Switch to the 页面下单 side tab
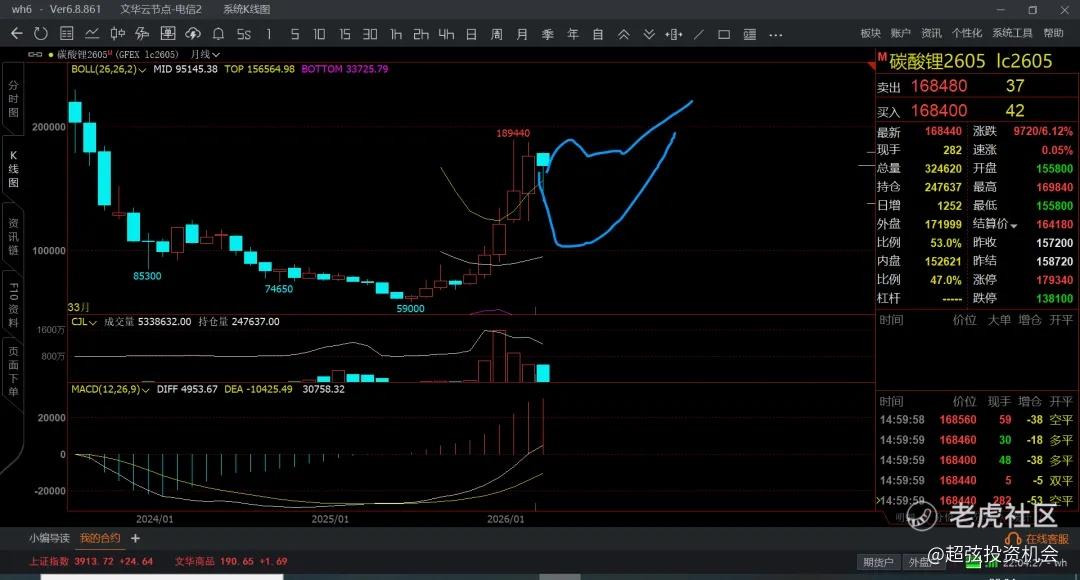This screenshot has height=580, width=1080. click(13, 372)
